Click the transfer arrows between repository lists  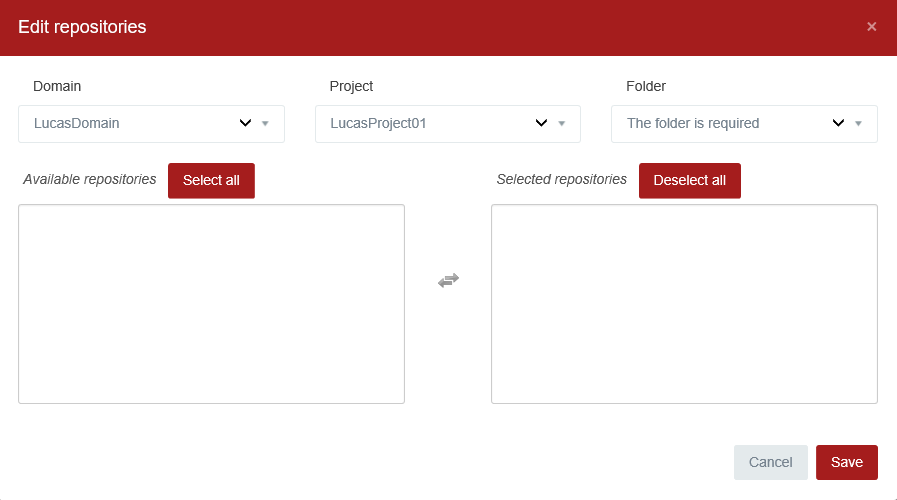click(448, 281)
